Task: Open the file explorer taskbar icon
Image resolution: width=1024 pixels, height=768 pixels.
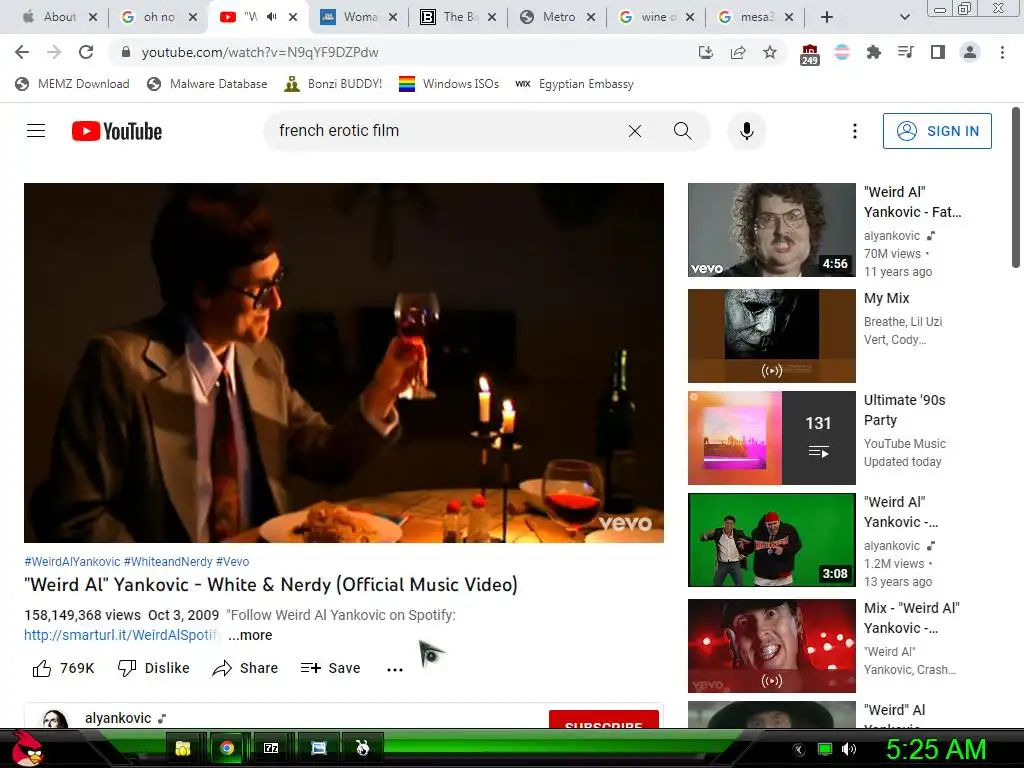Action: (182, 748)
